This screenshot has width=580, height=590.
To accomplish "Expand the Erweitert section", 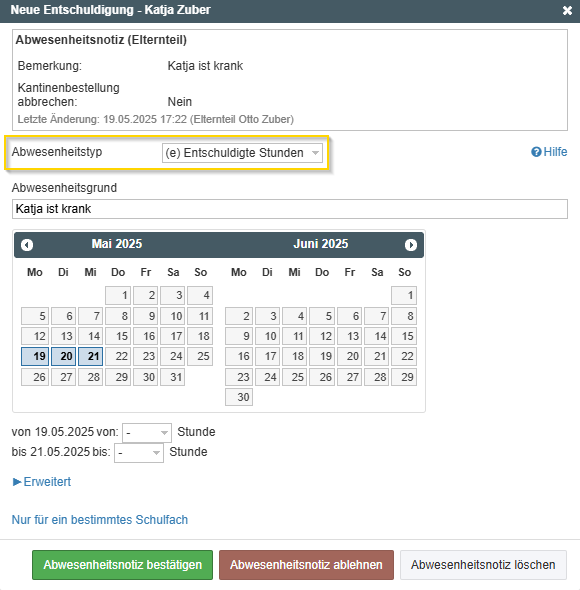I will (42, 482).
